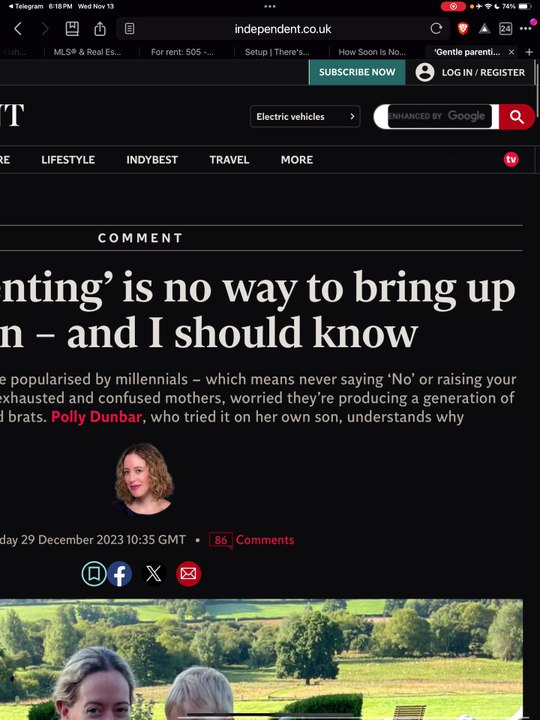Open the More menu

pyautogui.click(x=297, y=159)
